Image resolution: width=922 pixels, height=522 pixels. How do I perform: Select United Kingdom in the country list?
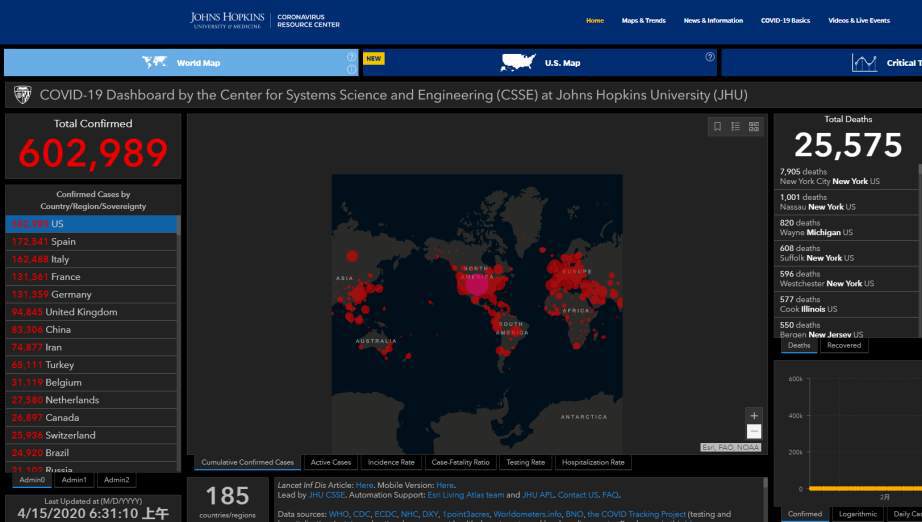tap(91, 312)
